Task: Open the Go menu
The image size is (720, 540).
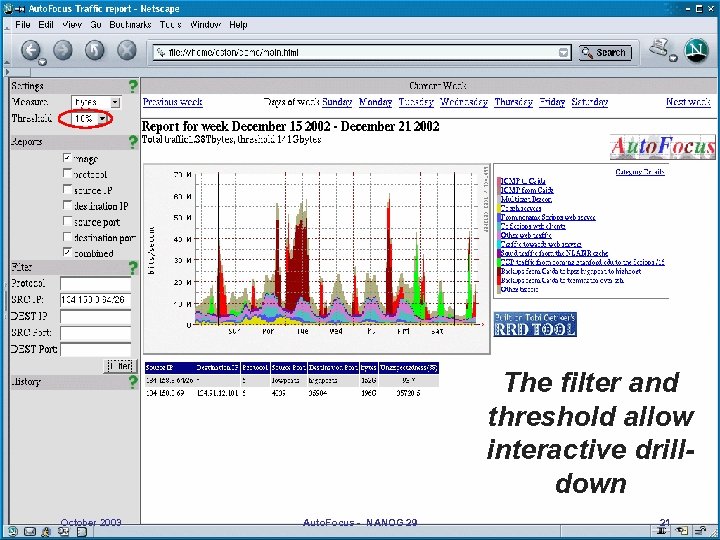Action: 96,25
